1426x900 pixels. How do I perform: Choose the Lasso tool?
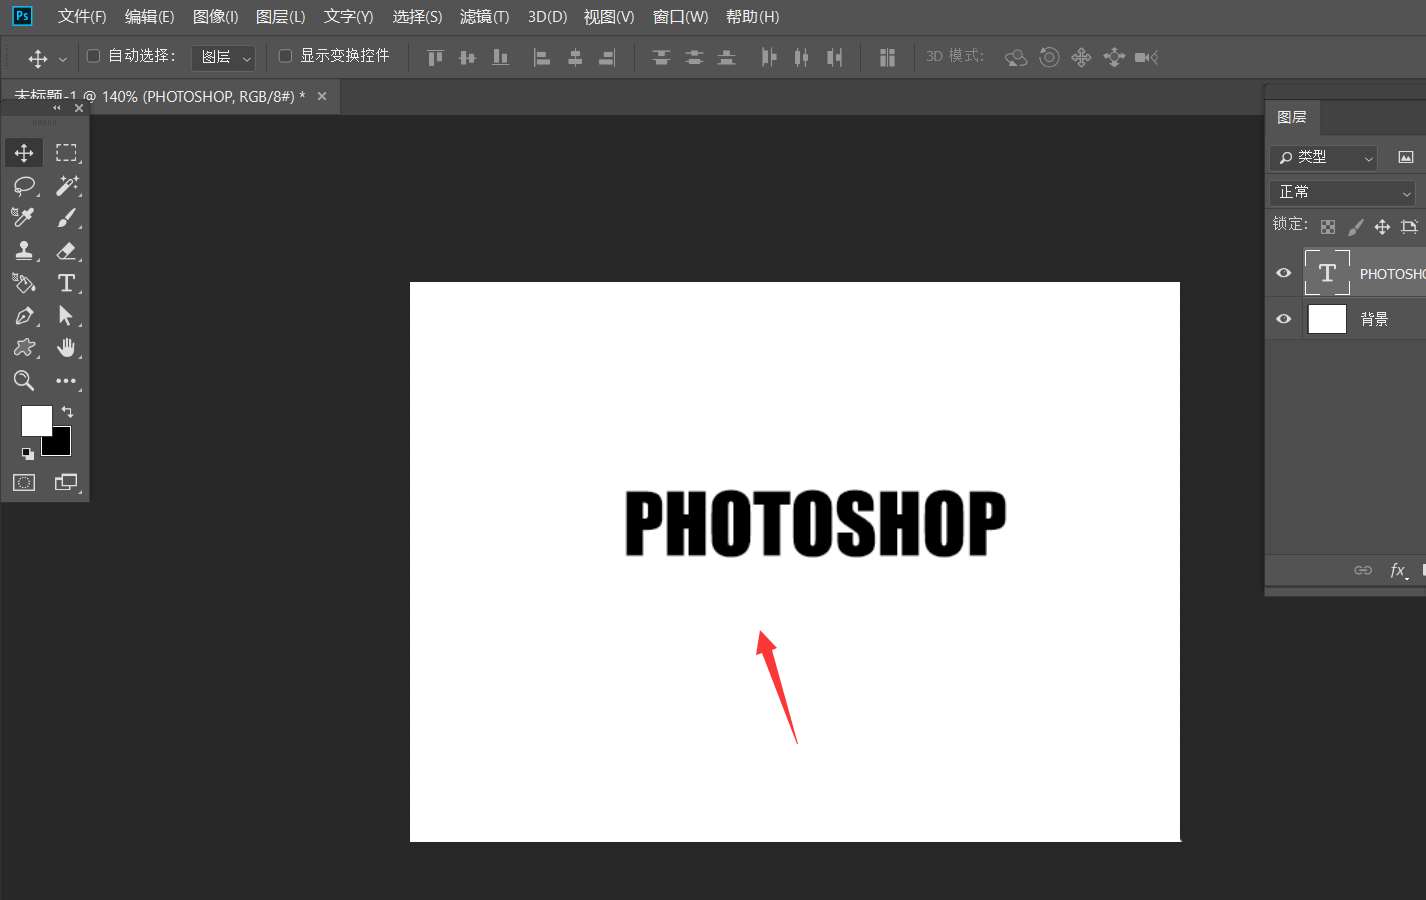pyautogui.click(x=24, y=185)
